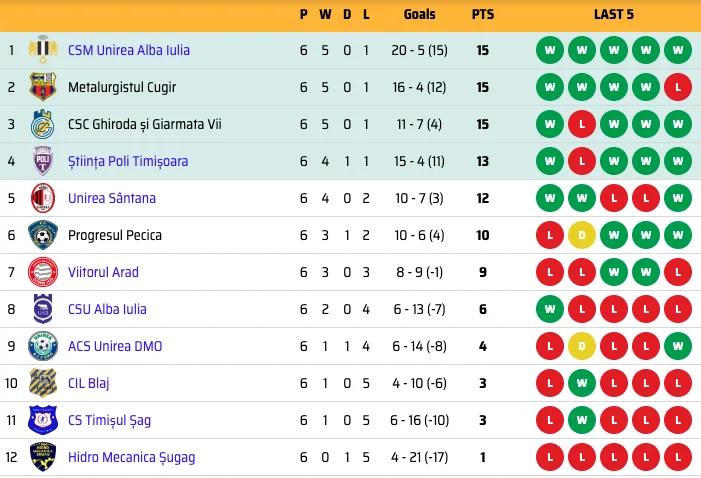Viewport: 701px width, 478px height.
Task: Click Viitorul Arad team logo
Action: 43,272
